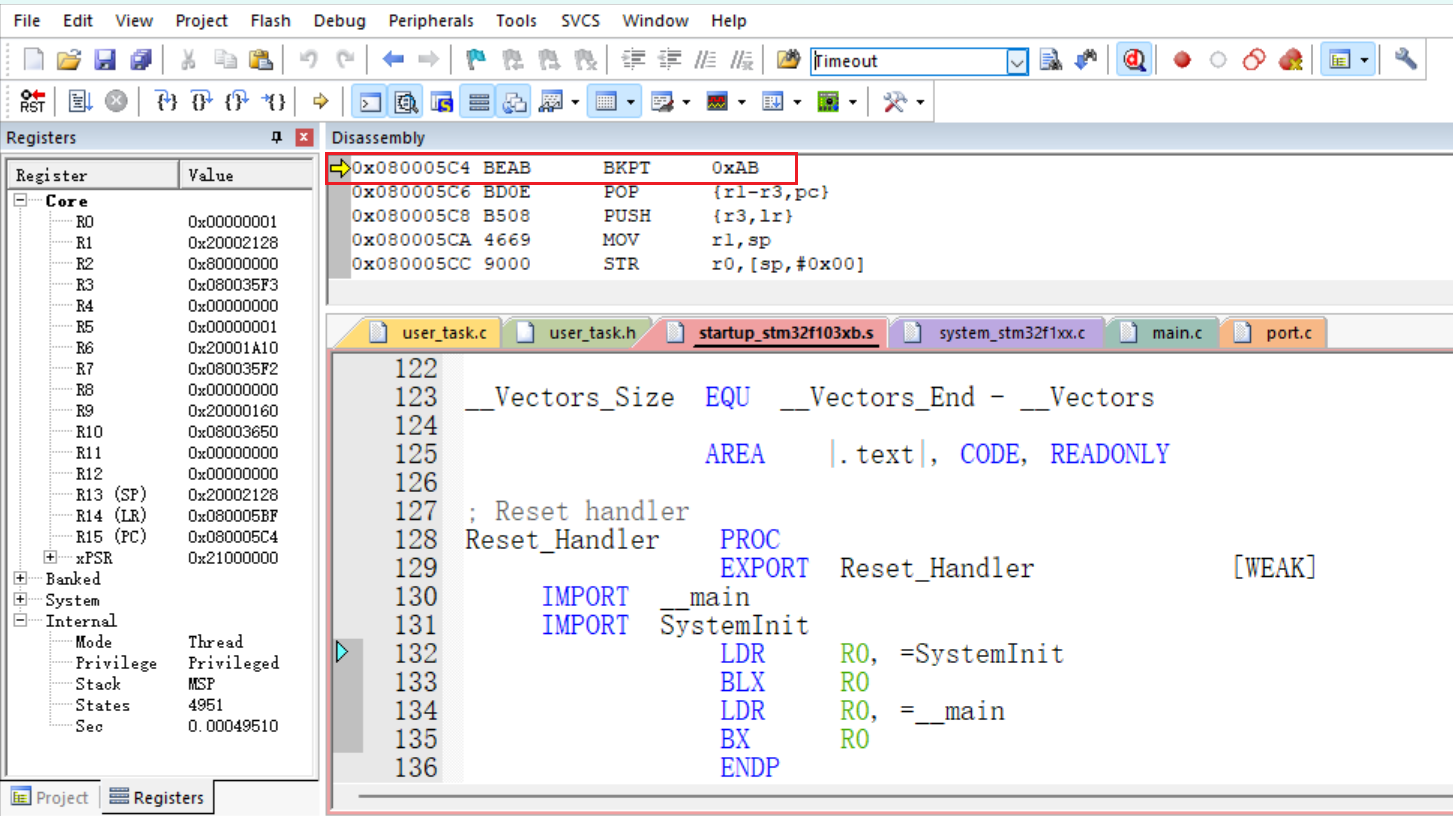Expand the Banked registers group
The height and width of the screenshot is (816, 1453).
pyautogui.click(x=21, y=578)
